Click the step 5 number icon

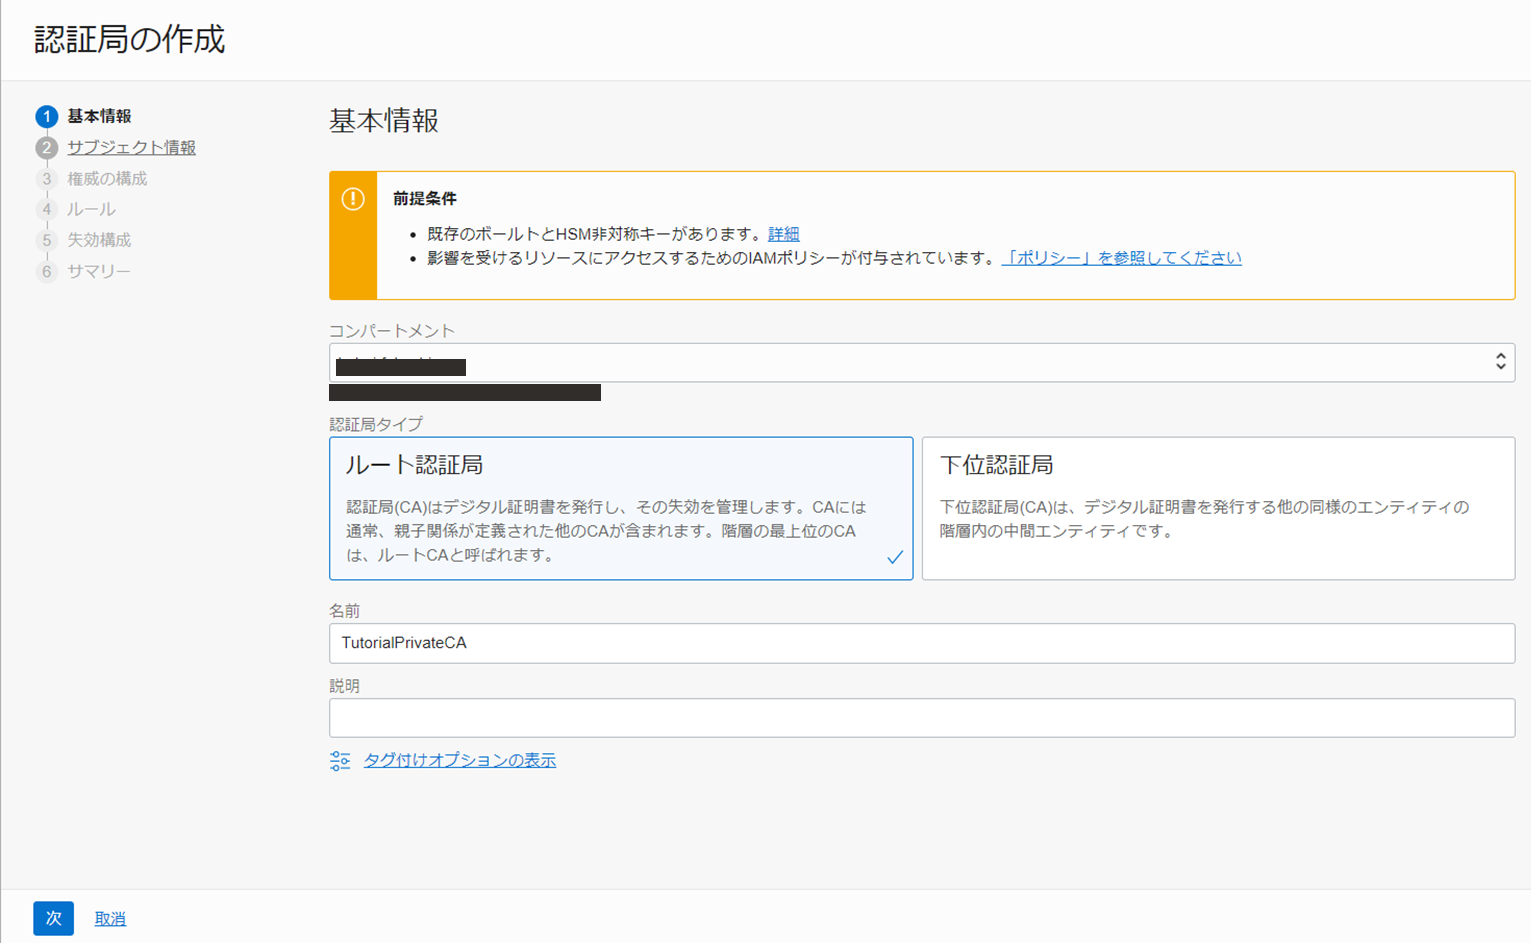coord(46,241)
